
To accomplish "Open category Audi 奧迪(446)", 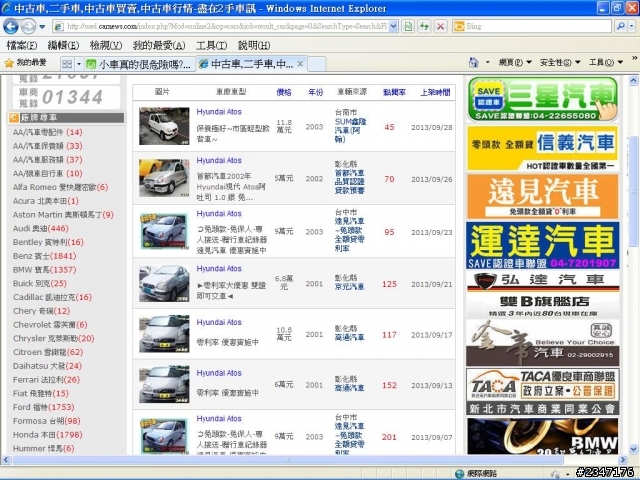I will pos(41,229).
